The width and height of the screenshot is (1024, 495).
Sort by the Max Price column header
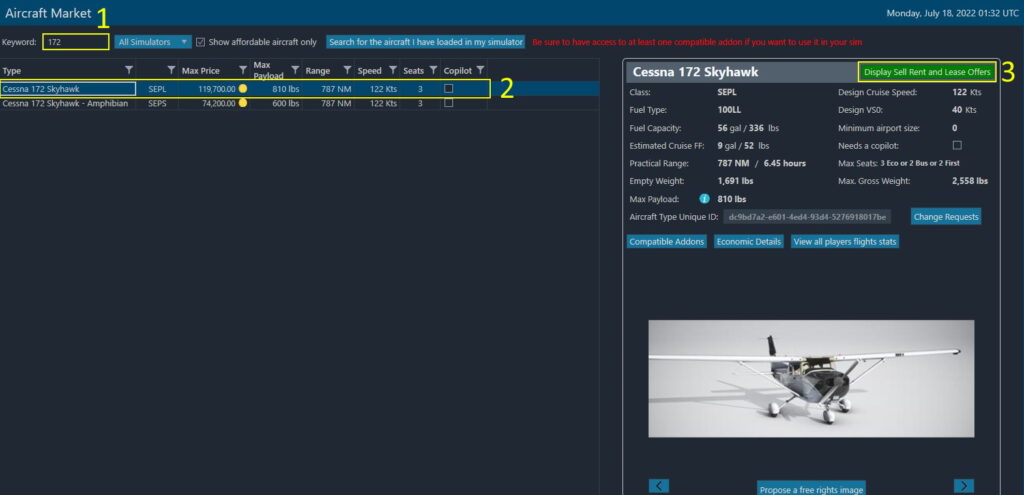point(200,71)
